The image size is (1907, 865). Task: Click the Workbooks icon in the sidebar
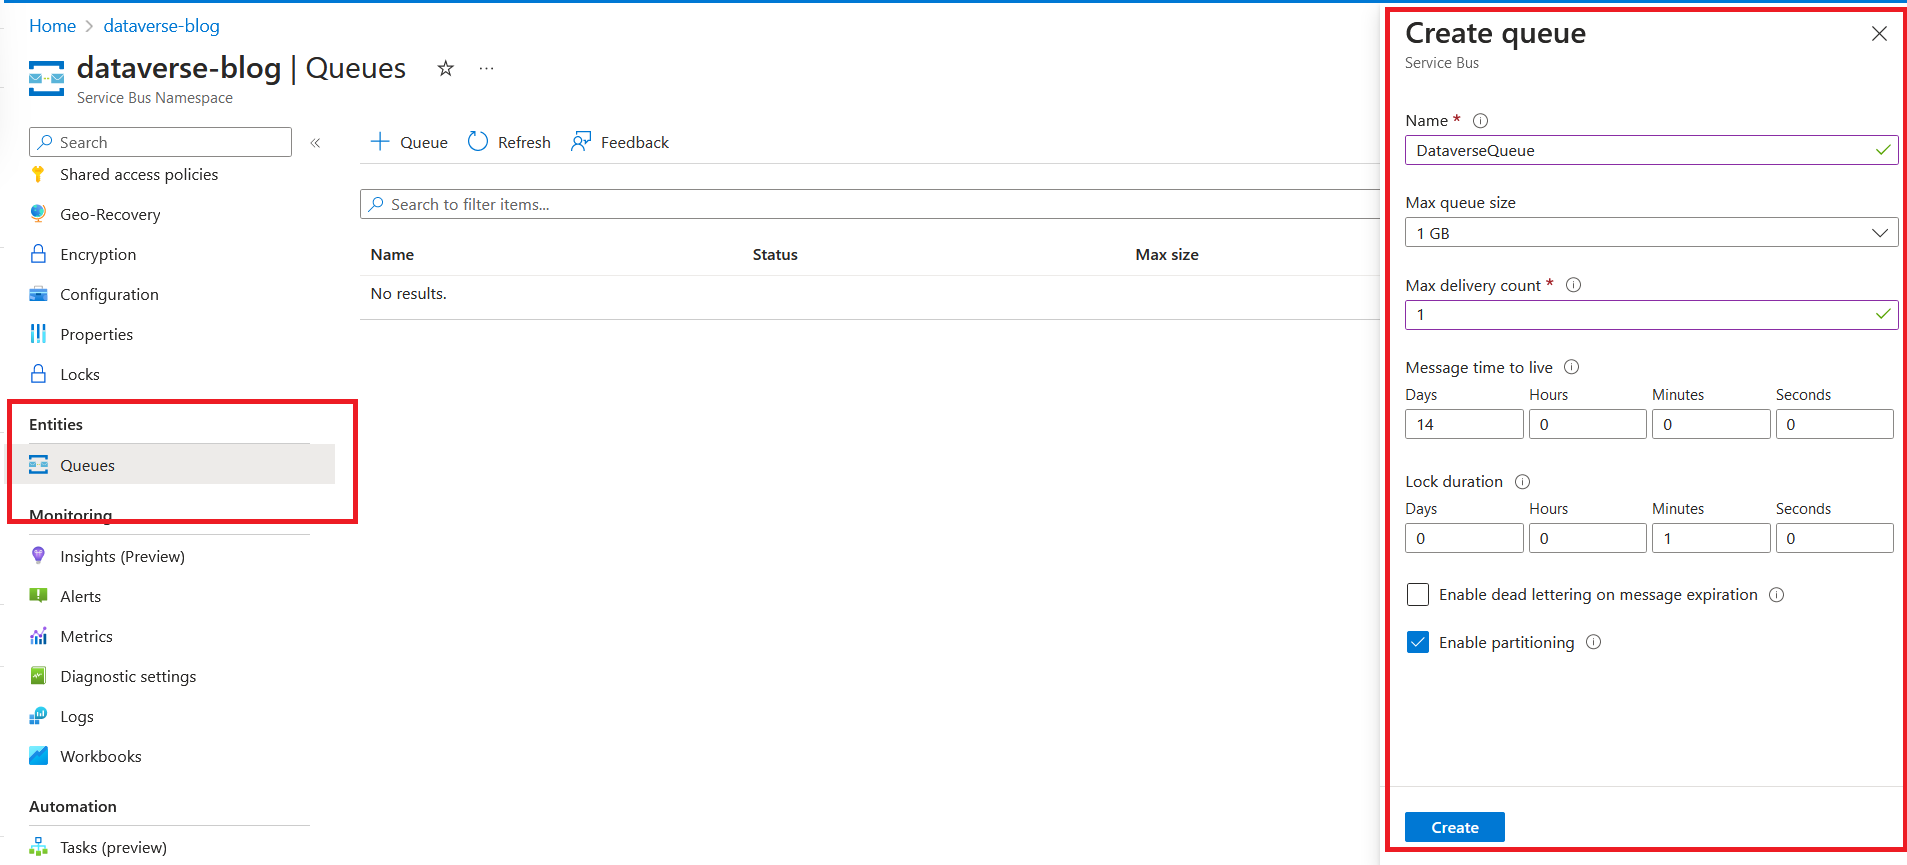38,756
